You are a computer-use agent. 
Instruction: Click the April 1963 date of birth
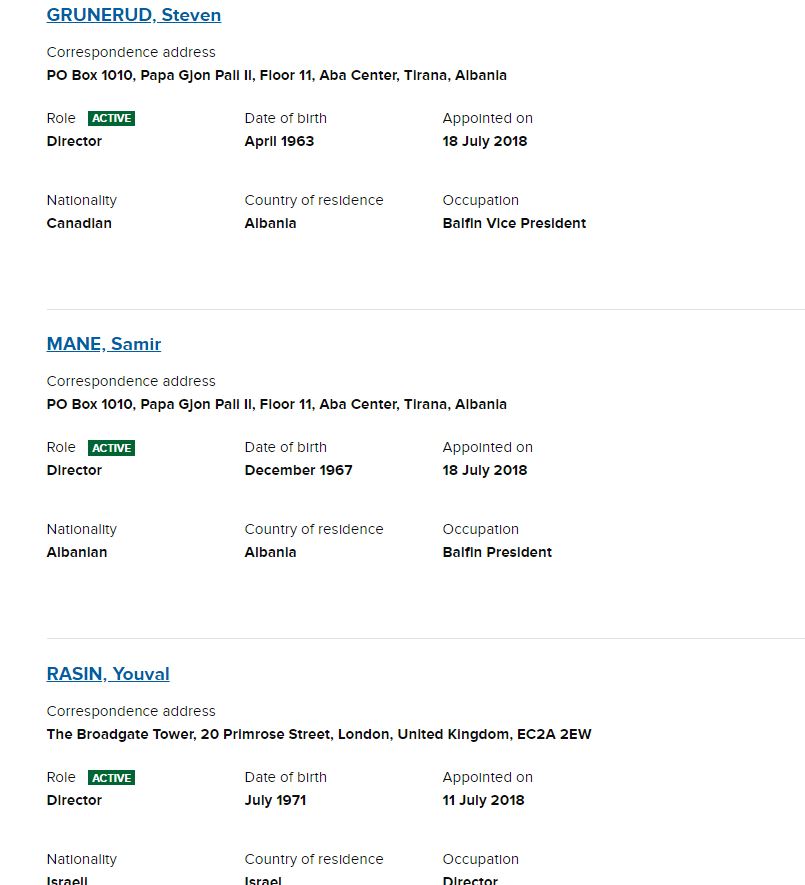tap(279, 141)
